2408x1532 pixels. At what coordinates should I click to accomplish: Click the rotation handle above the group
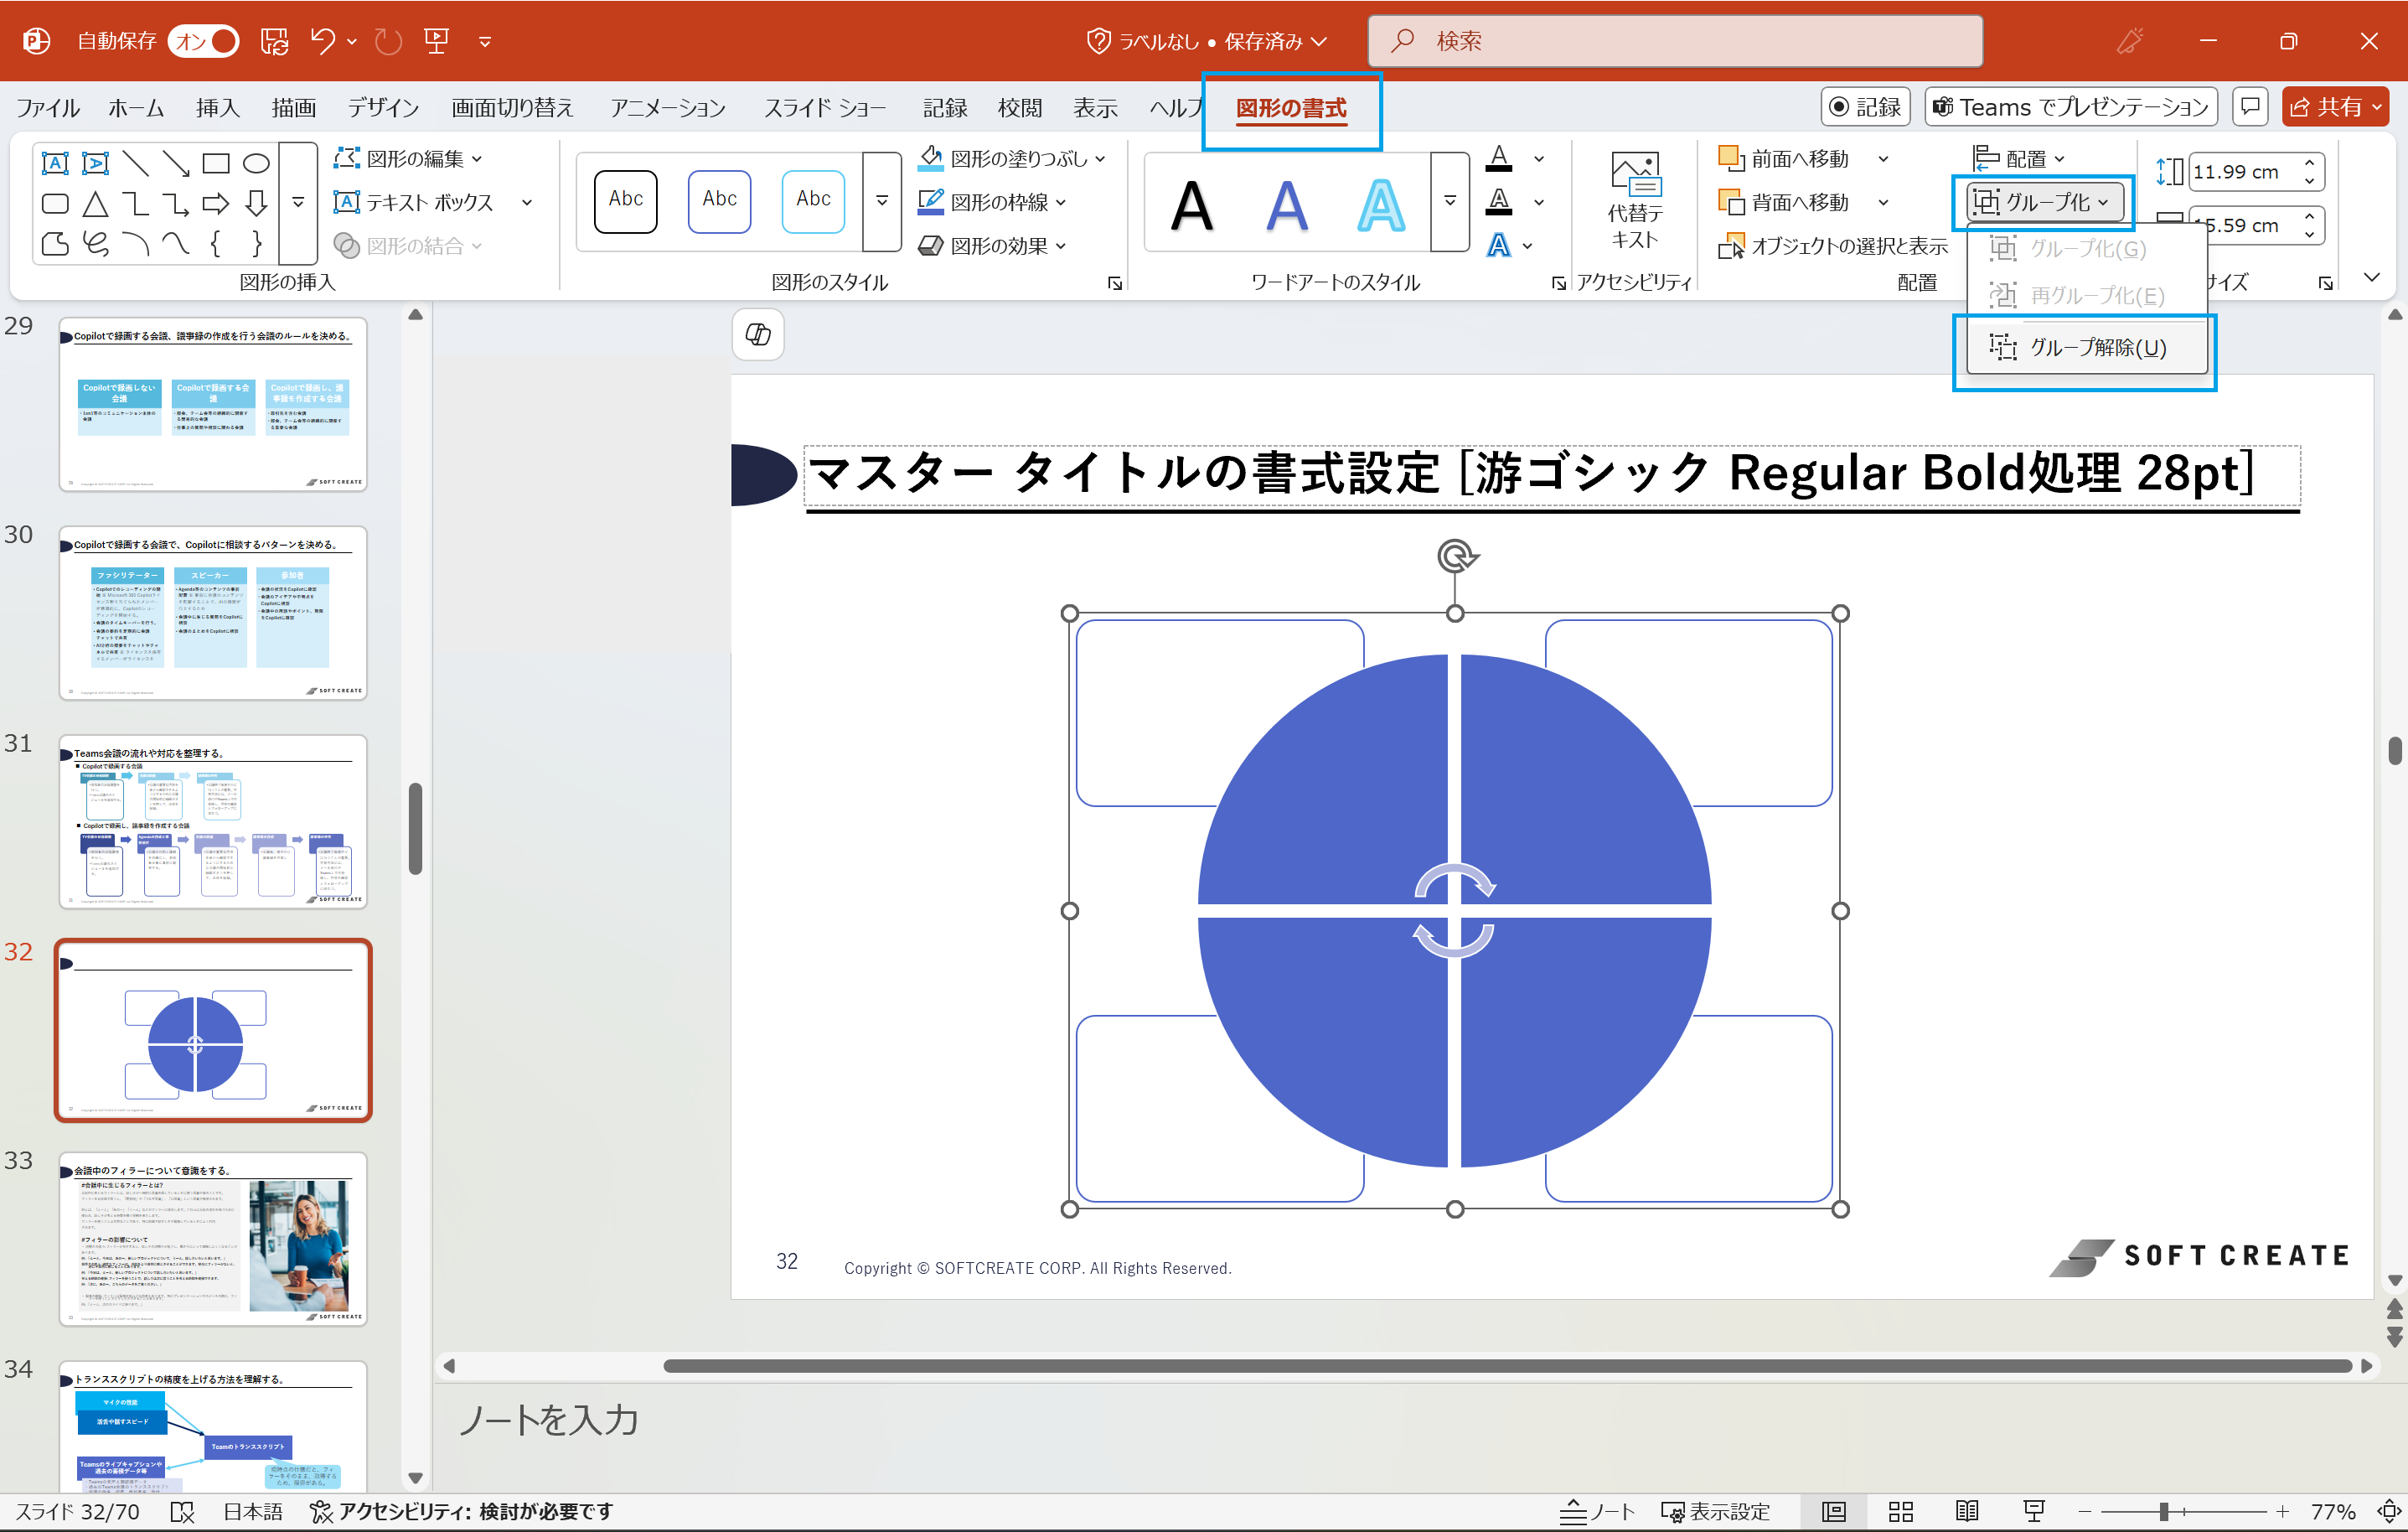[1455, 556]
